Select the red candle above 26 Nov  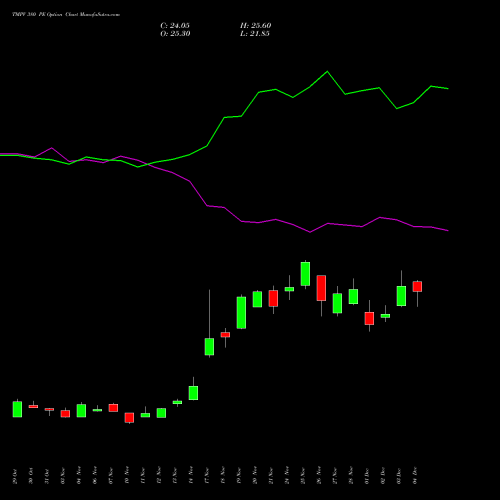(x=321, y=288)
